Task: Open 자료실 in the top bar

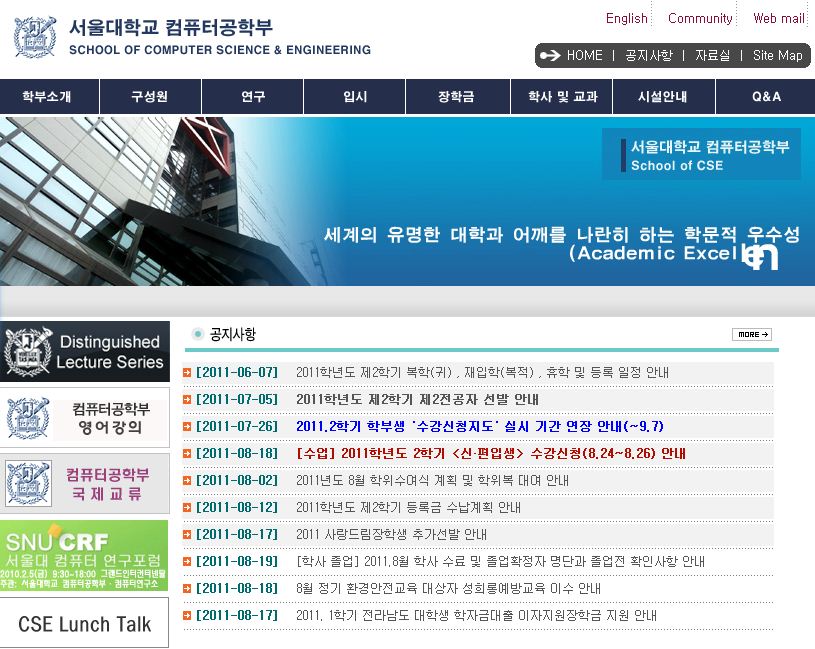Action: tap(712, 56)
